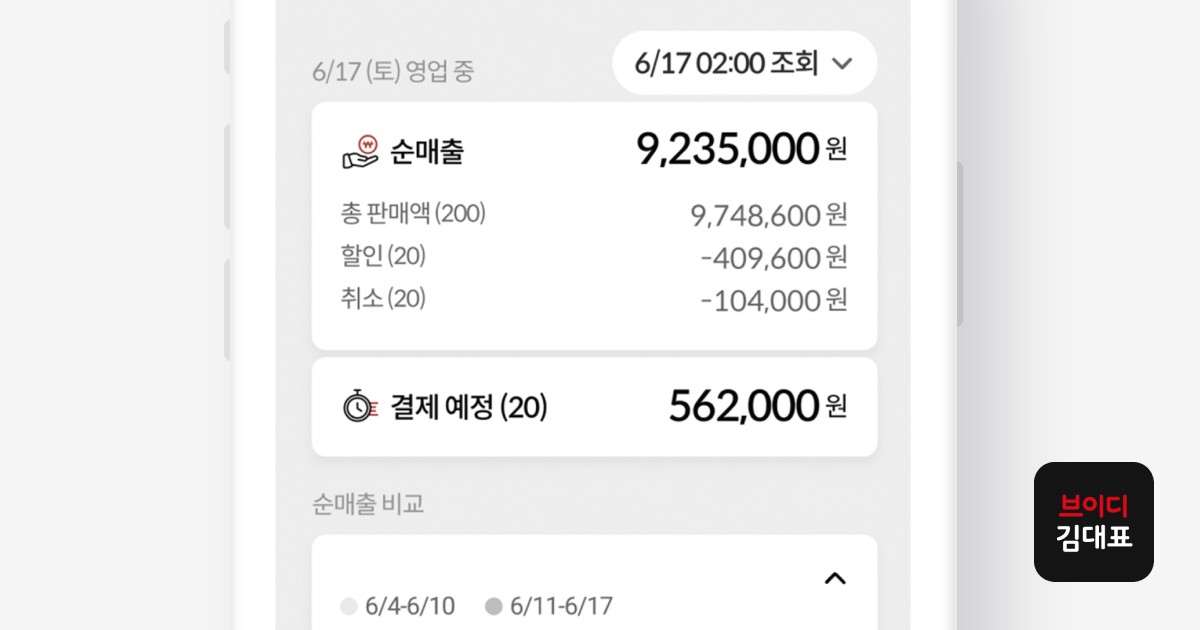Viewport: 1200px width, 630px height.
Task: Click the 6/11-6/17 legend color dot
Action: click(494, 606)
